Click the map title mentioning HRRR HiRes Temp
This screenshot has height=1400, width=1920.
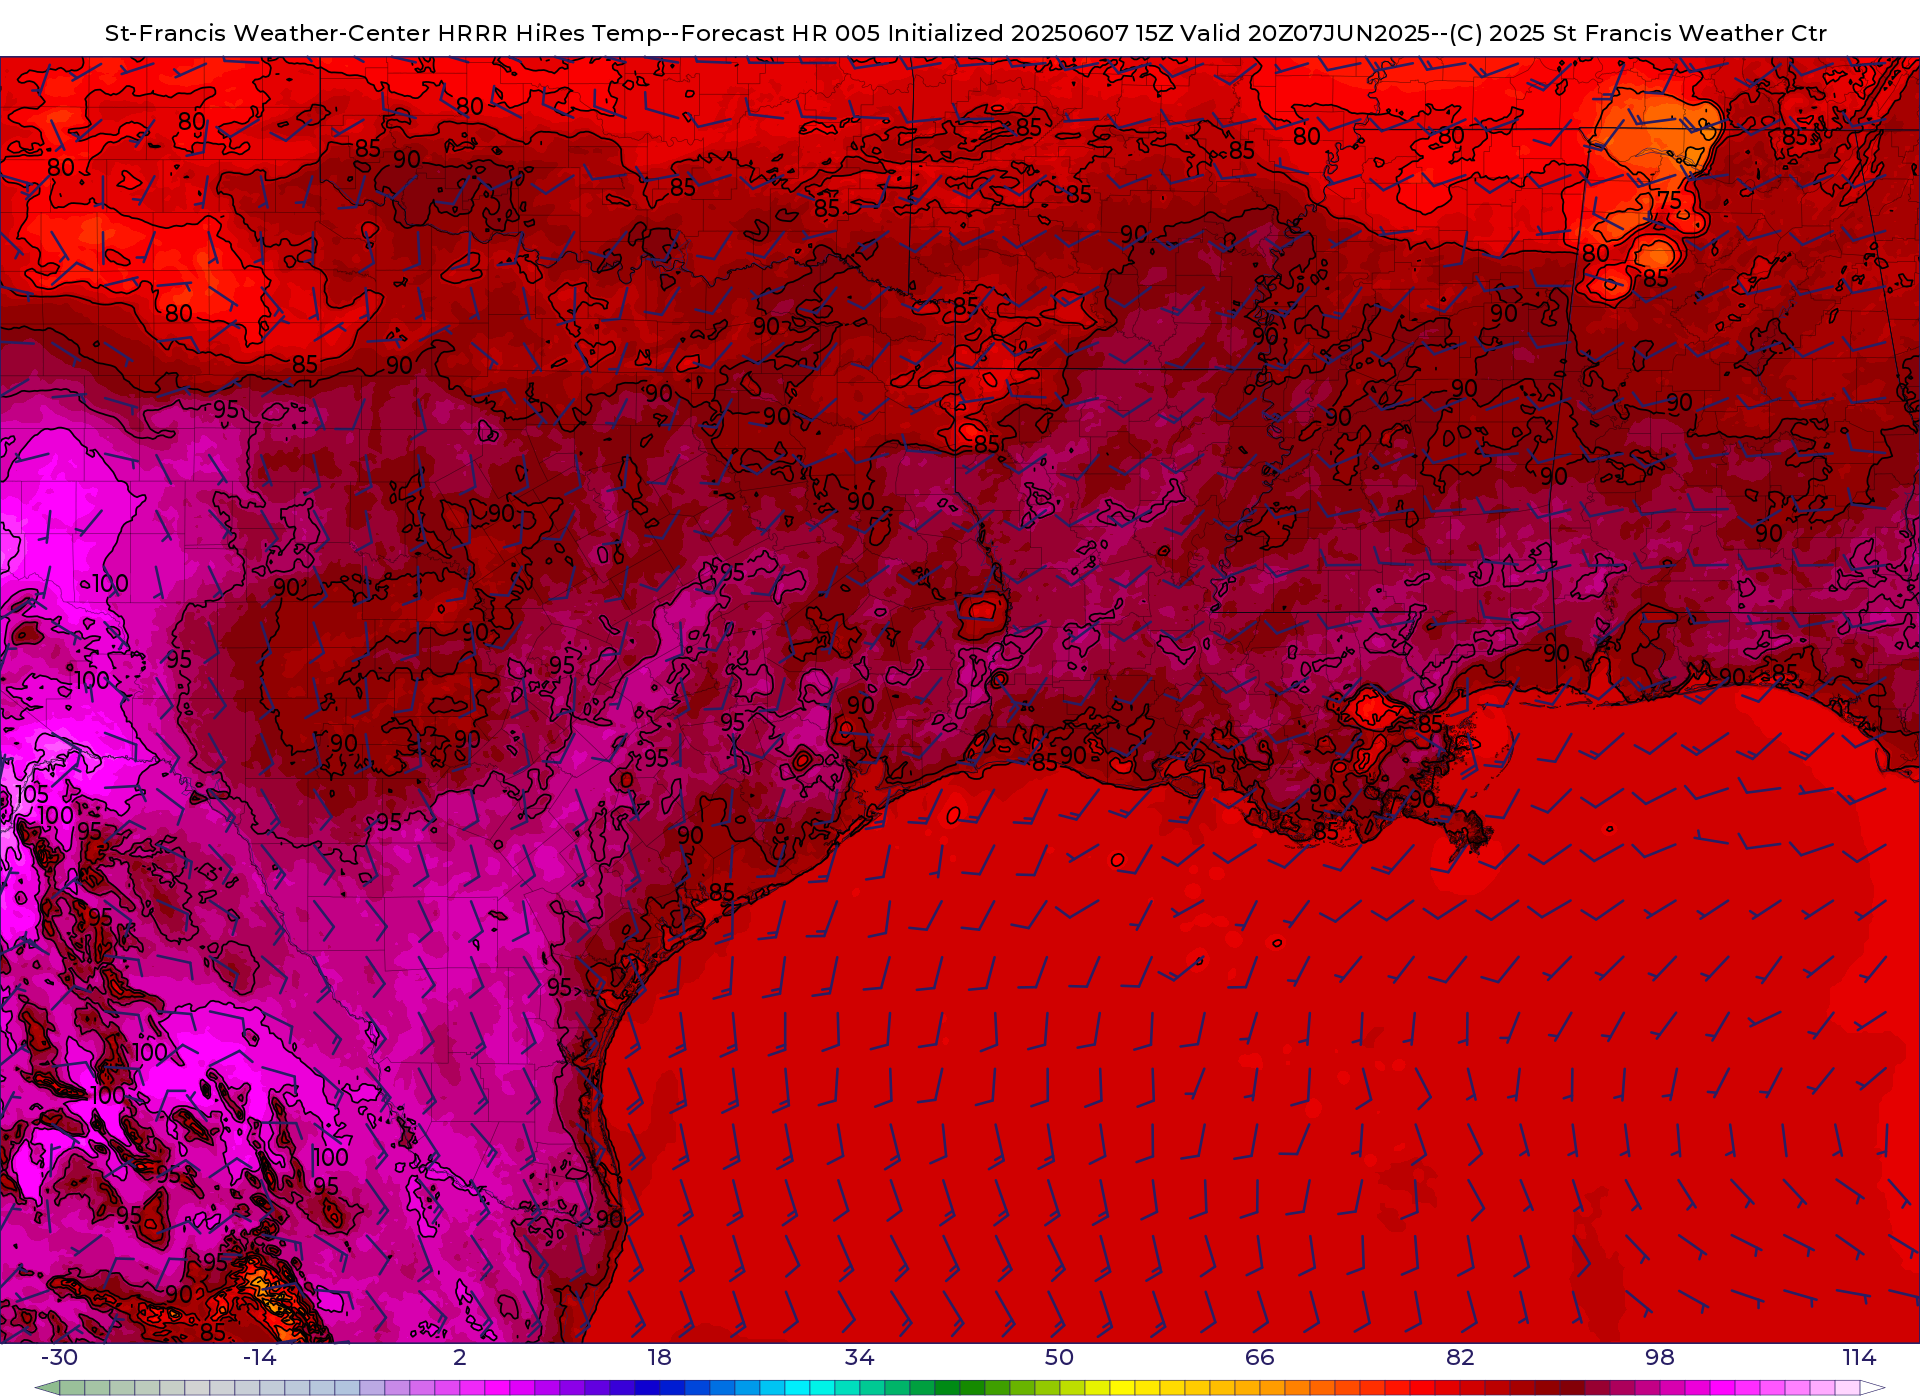966,33
